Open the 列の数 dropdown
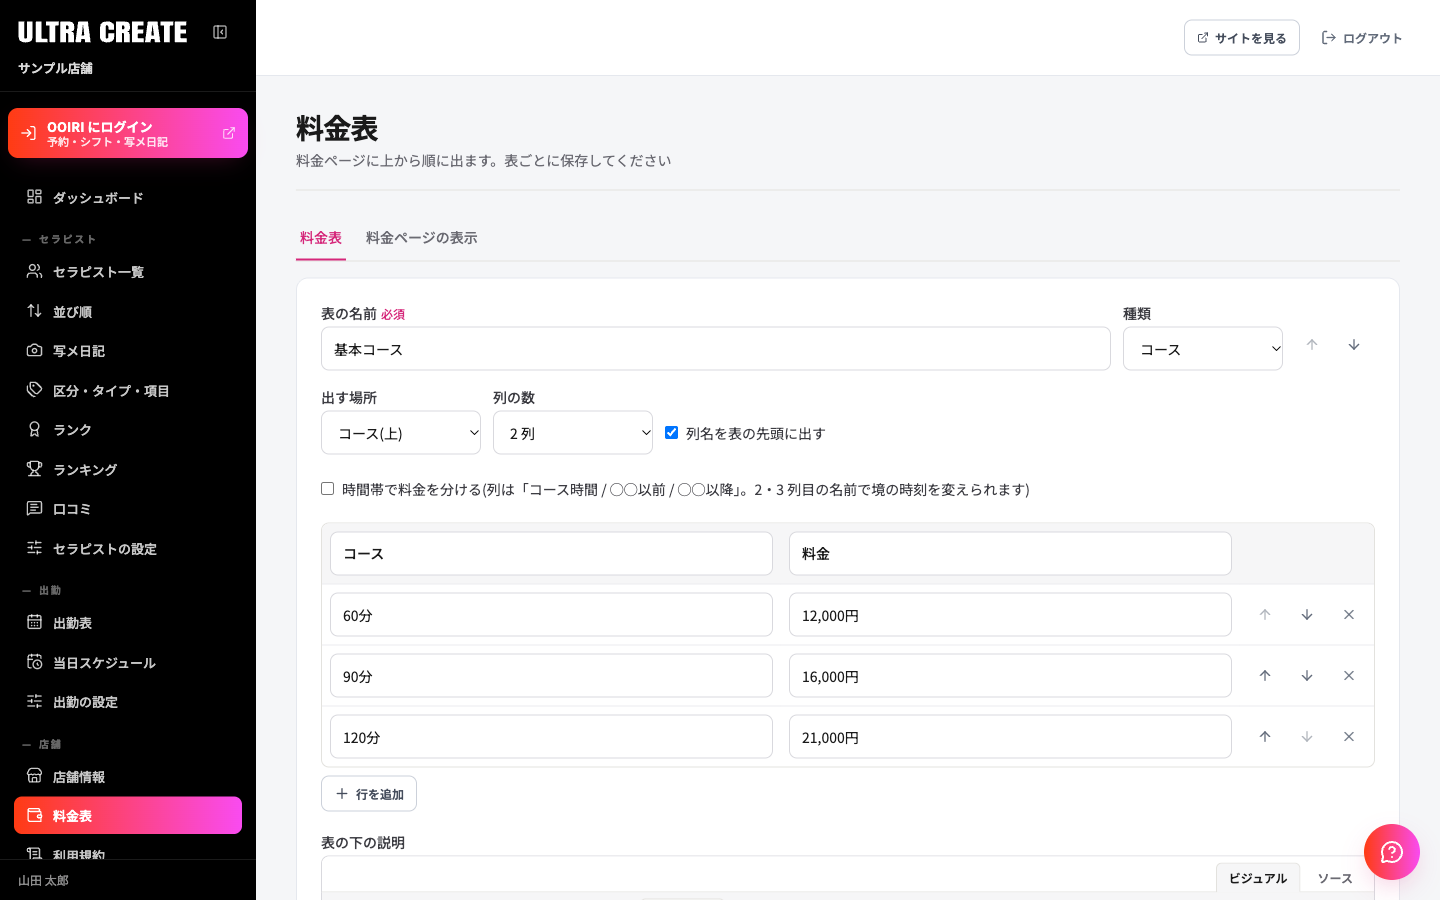Viewport: 1440px width, 900px height. 573,433
